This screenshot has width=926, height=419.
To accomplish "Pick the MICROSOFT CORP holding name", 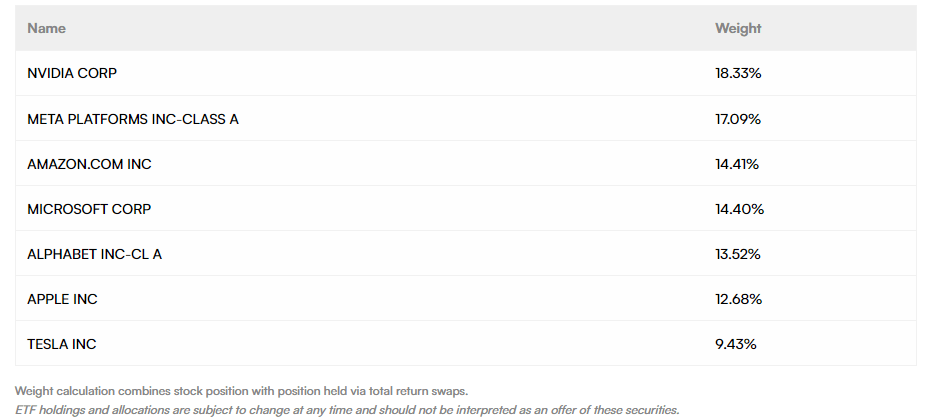I will [x=89, y=209].
